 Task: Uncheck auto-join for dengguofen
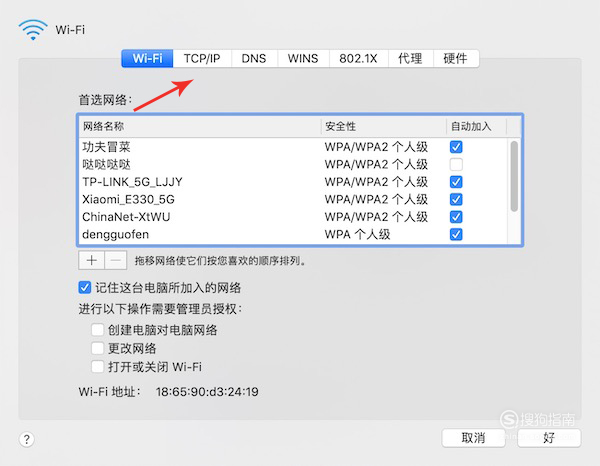[x=456, y=234]
